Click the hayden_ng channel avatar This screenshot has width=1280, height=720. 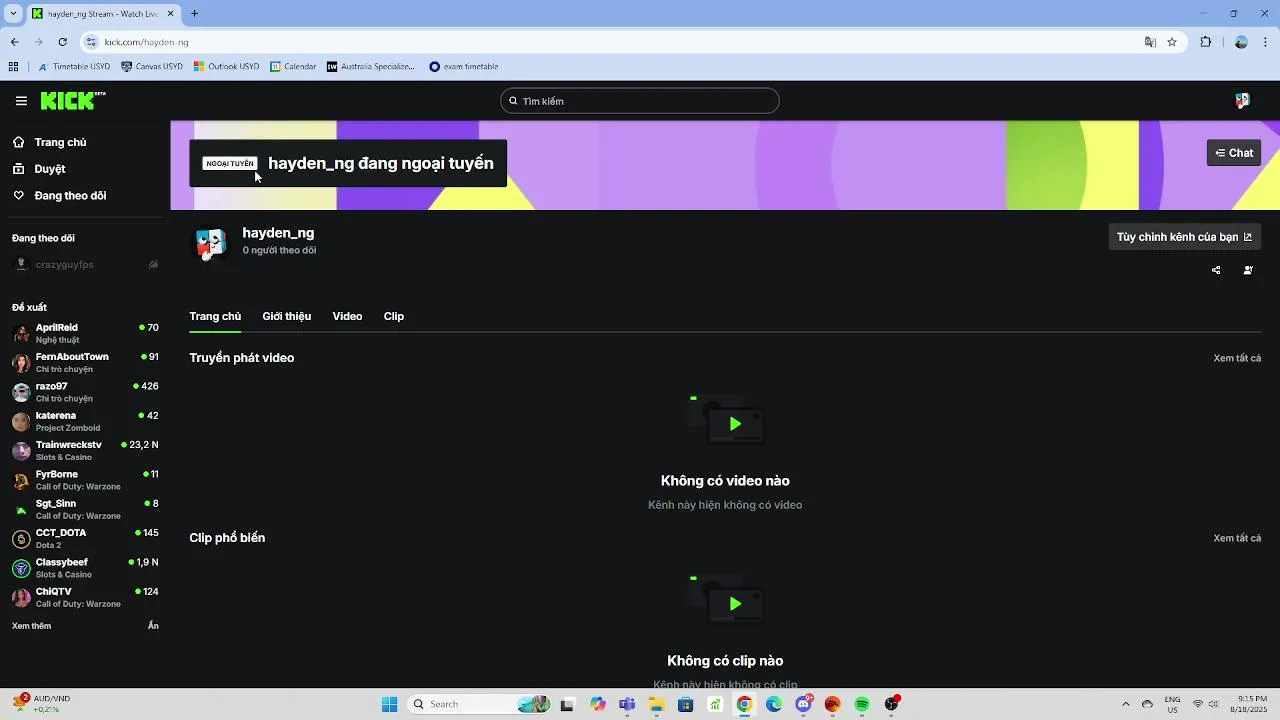[210, 244]
